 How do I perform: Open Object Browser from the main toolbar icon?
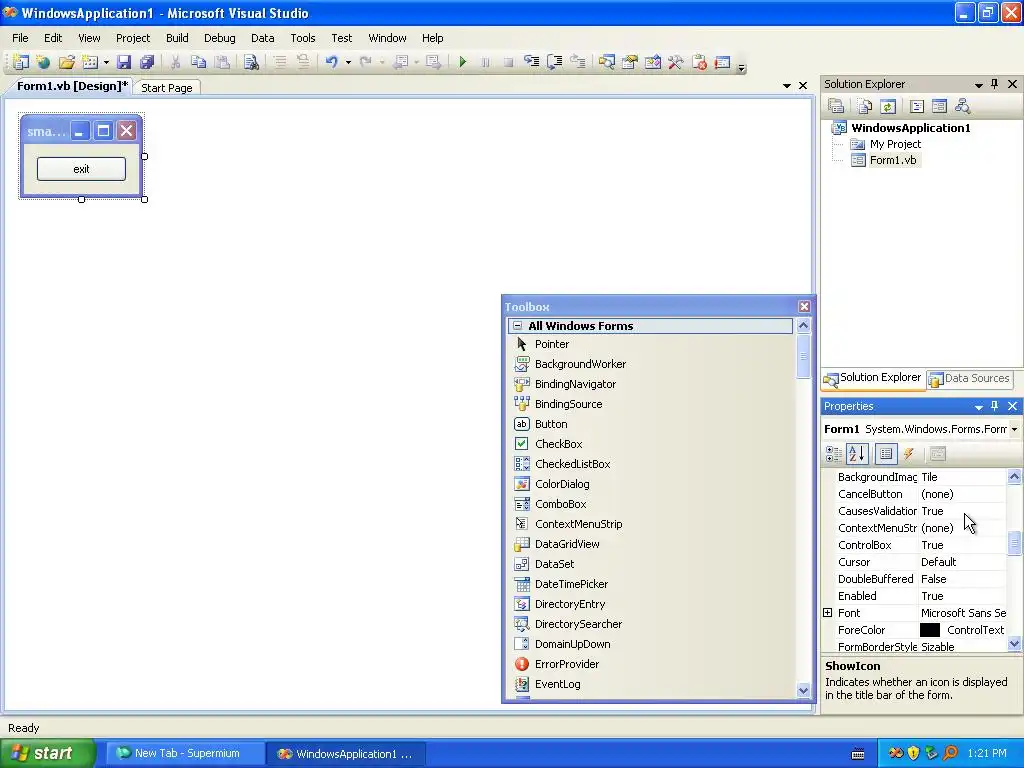(x=652, y=62)
